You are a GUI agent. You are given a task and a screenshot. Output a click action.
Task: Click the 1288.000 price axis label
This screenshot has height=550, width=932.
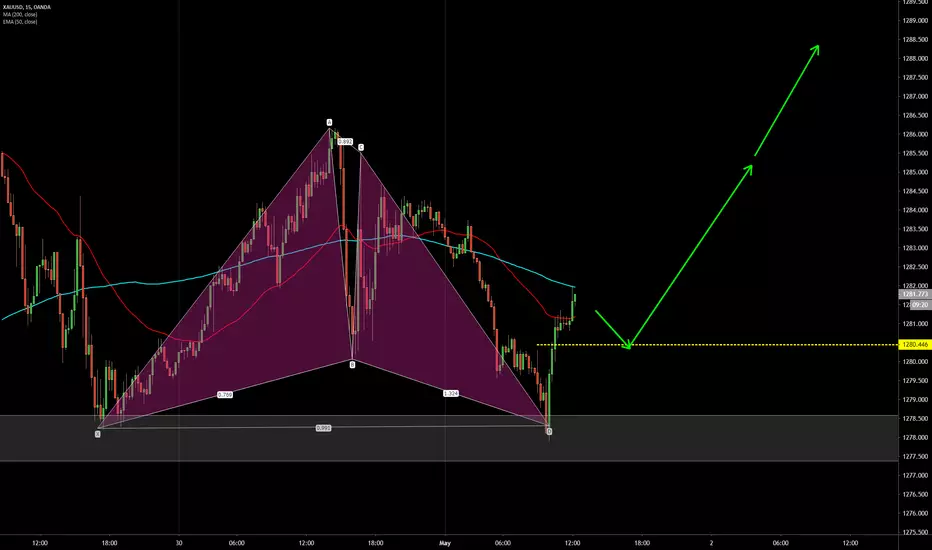(915, 58)
